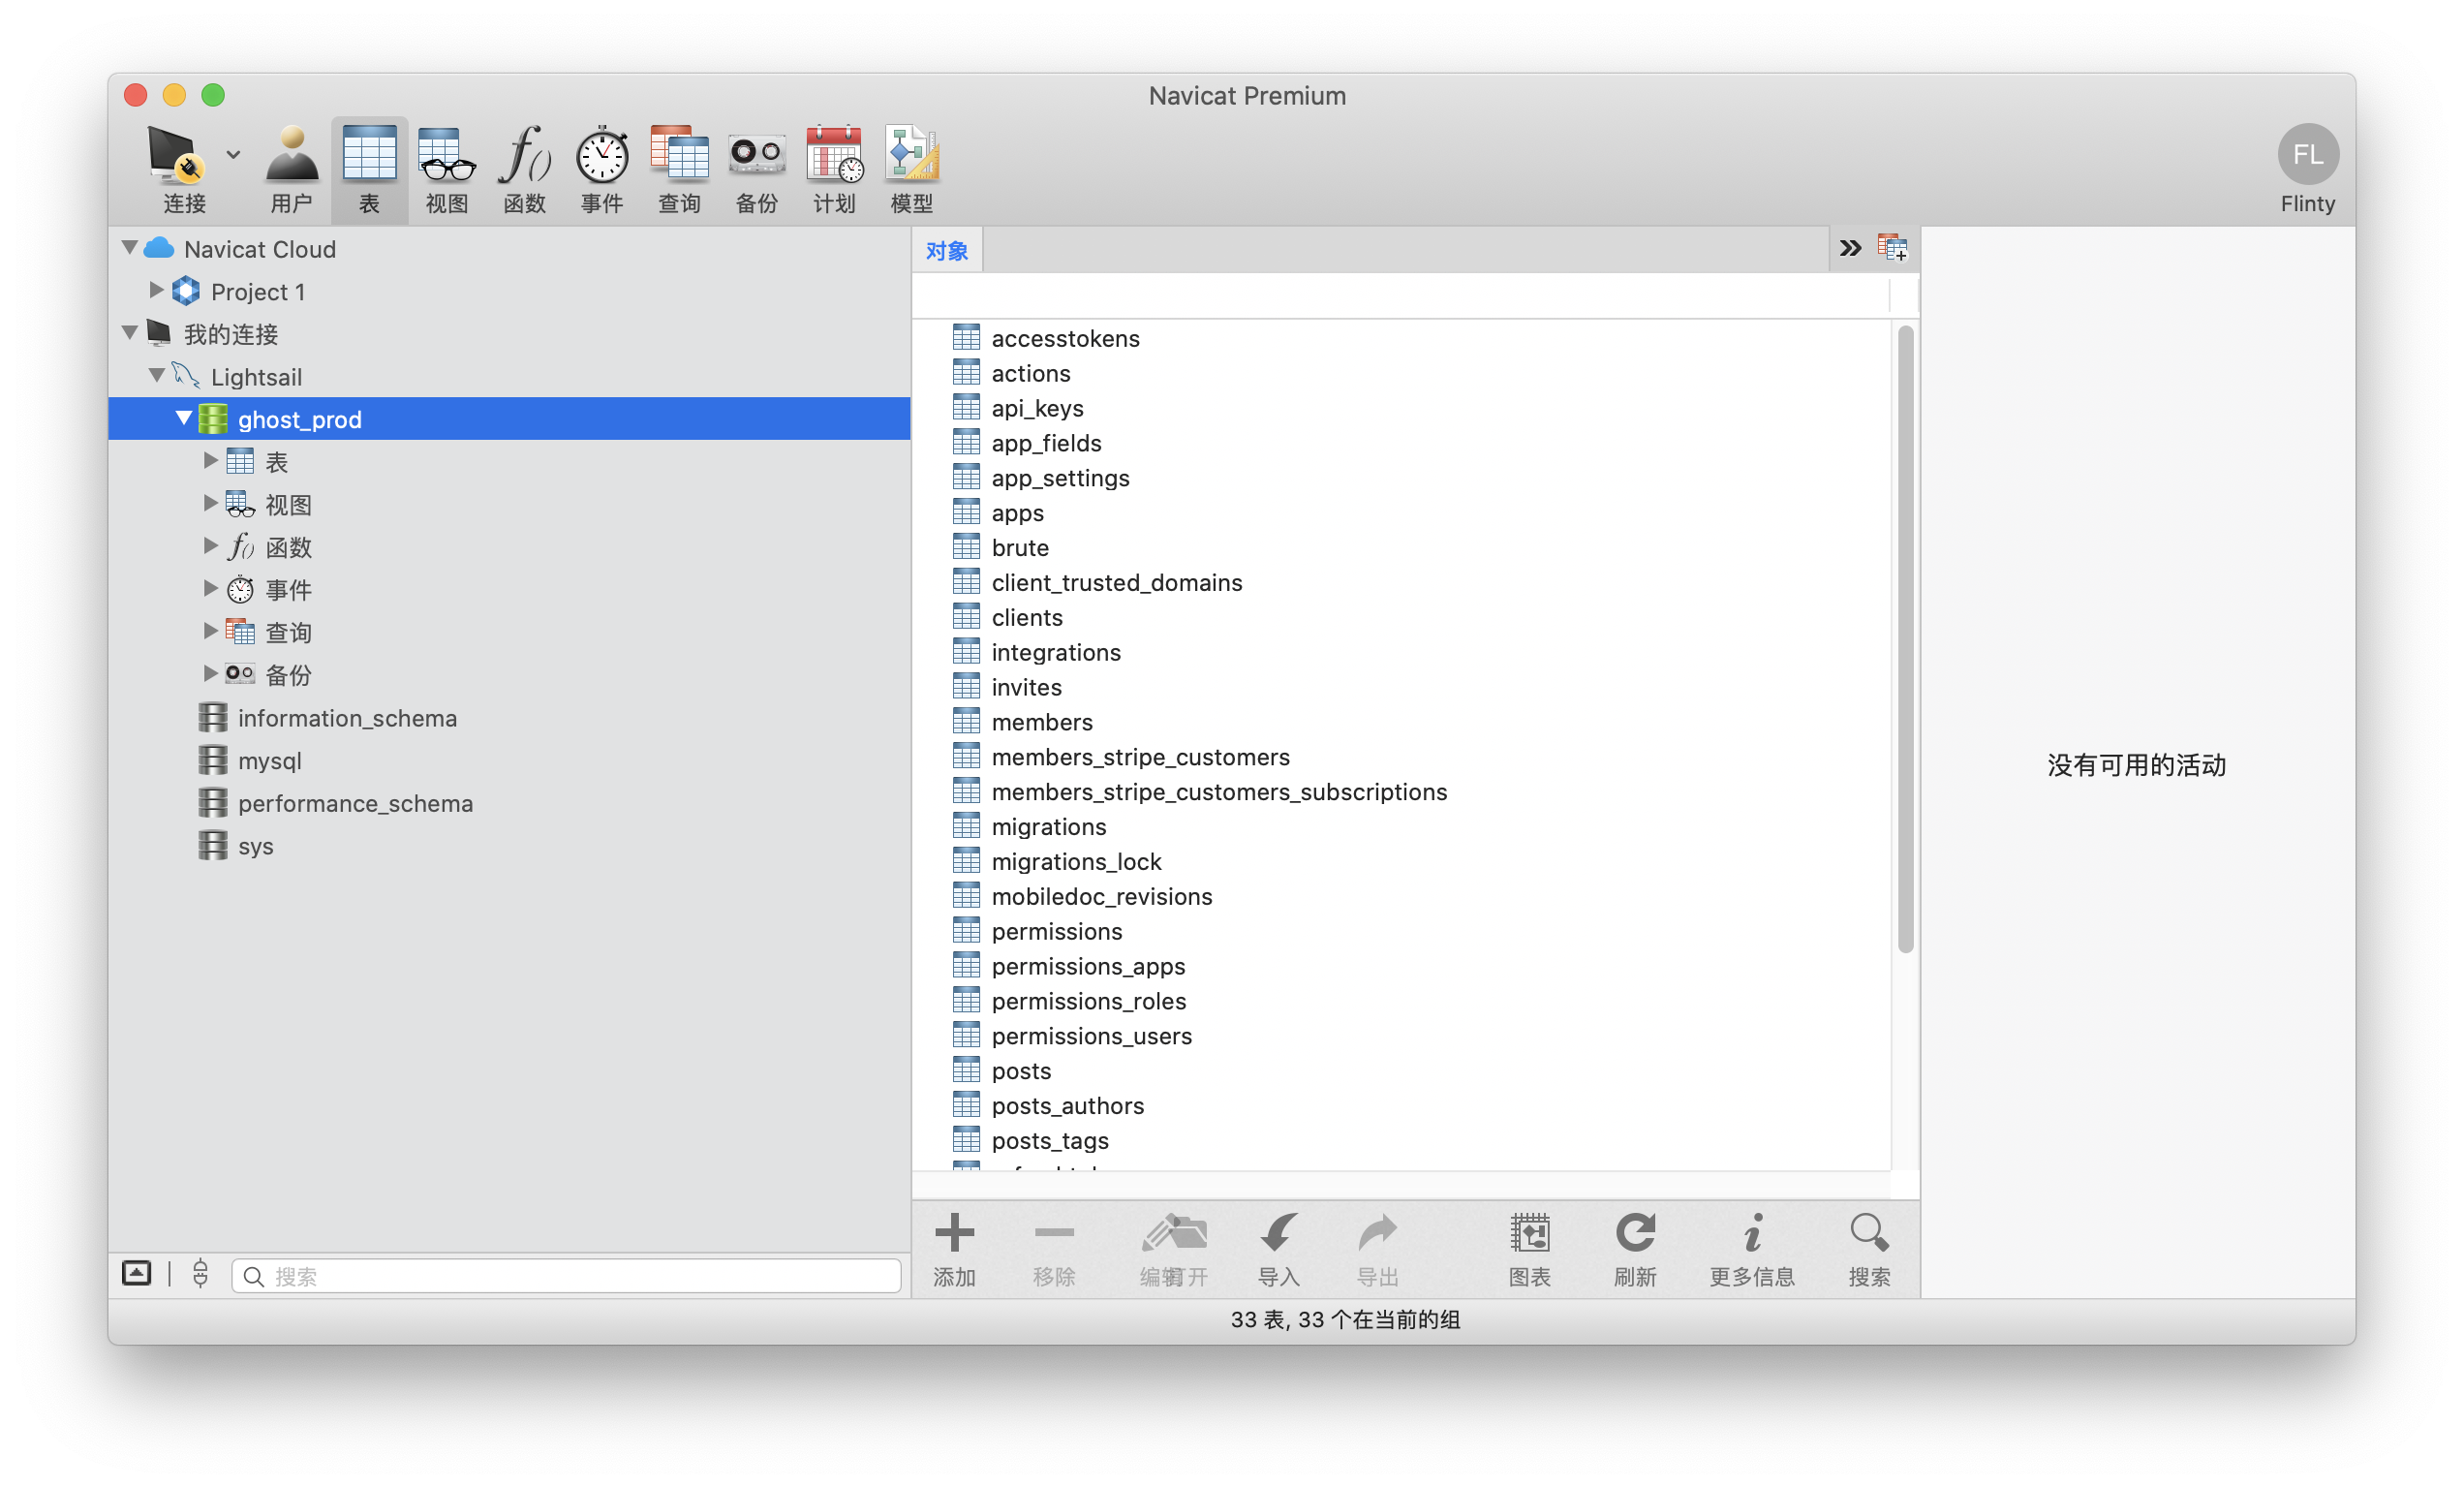Open the Model (模型) toolbar icon

911,157
